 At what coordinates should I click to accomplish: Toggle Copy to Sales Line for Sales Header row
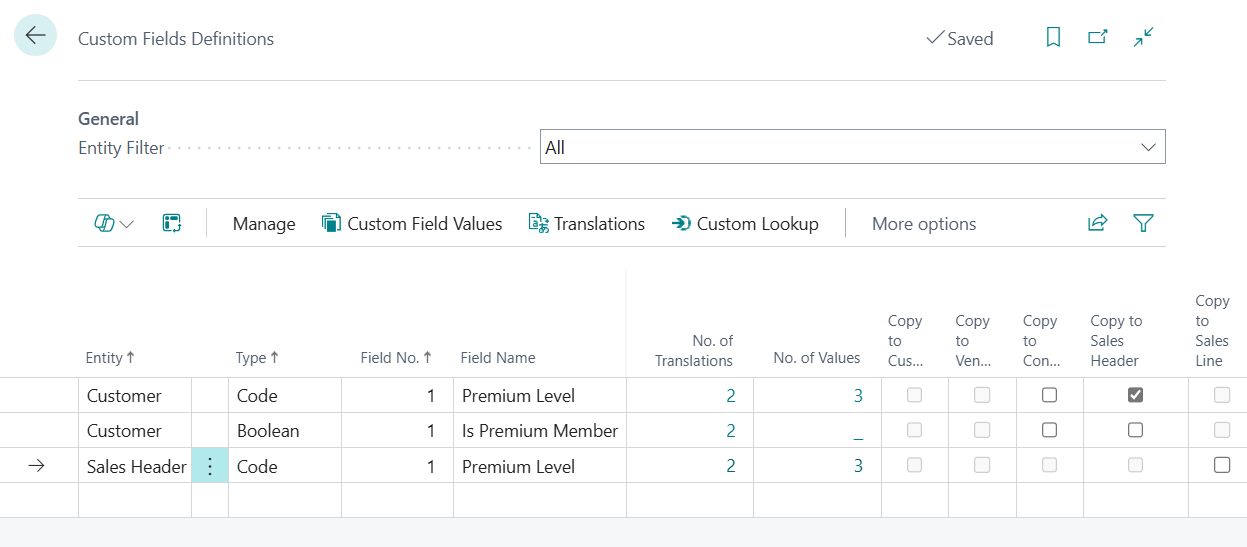[x=1221, y=465]
